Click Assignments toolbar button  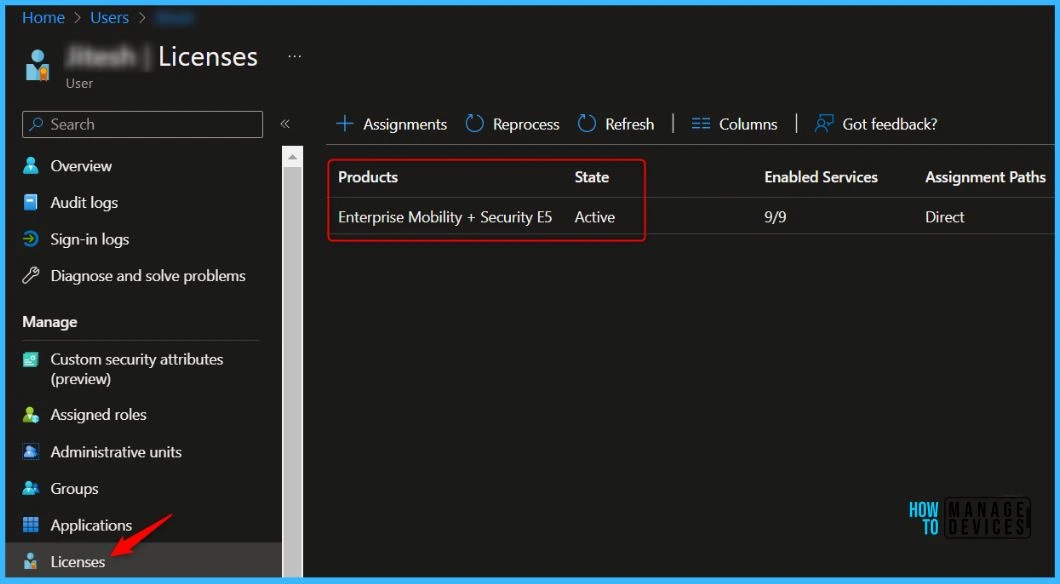[391, 124]
